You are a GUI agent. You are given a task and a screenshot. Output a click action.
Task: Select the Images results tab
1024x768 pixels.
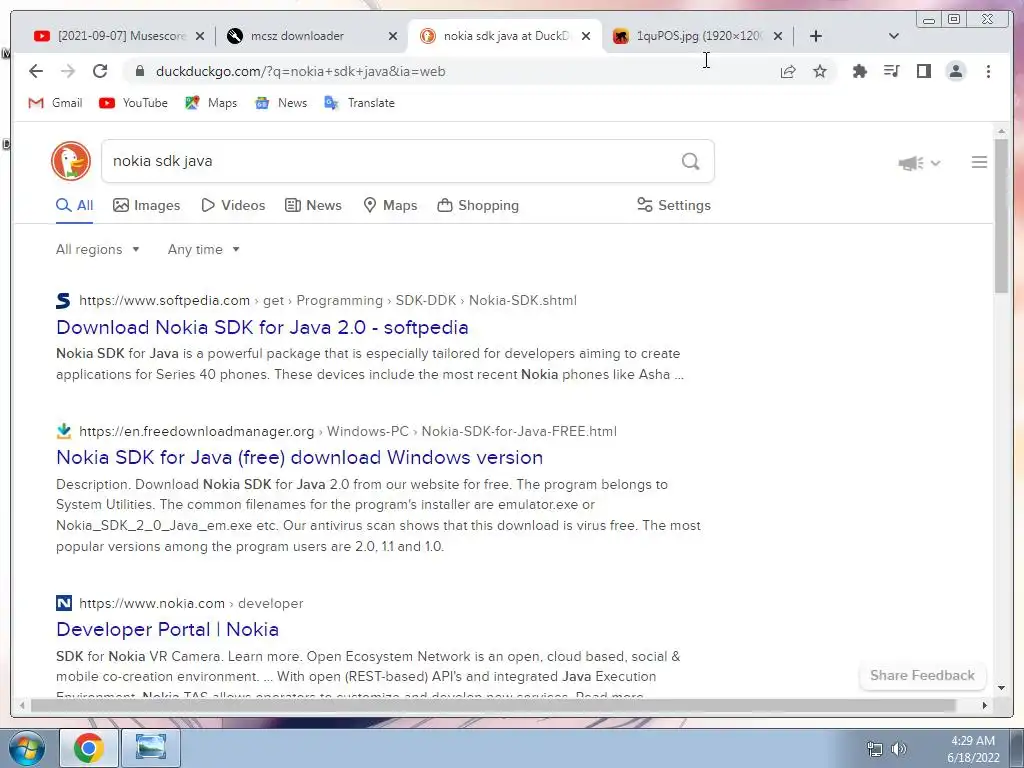146,205
